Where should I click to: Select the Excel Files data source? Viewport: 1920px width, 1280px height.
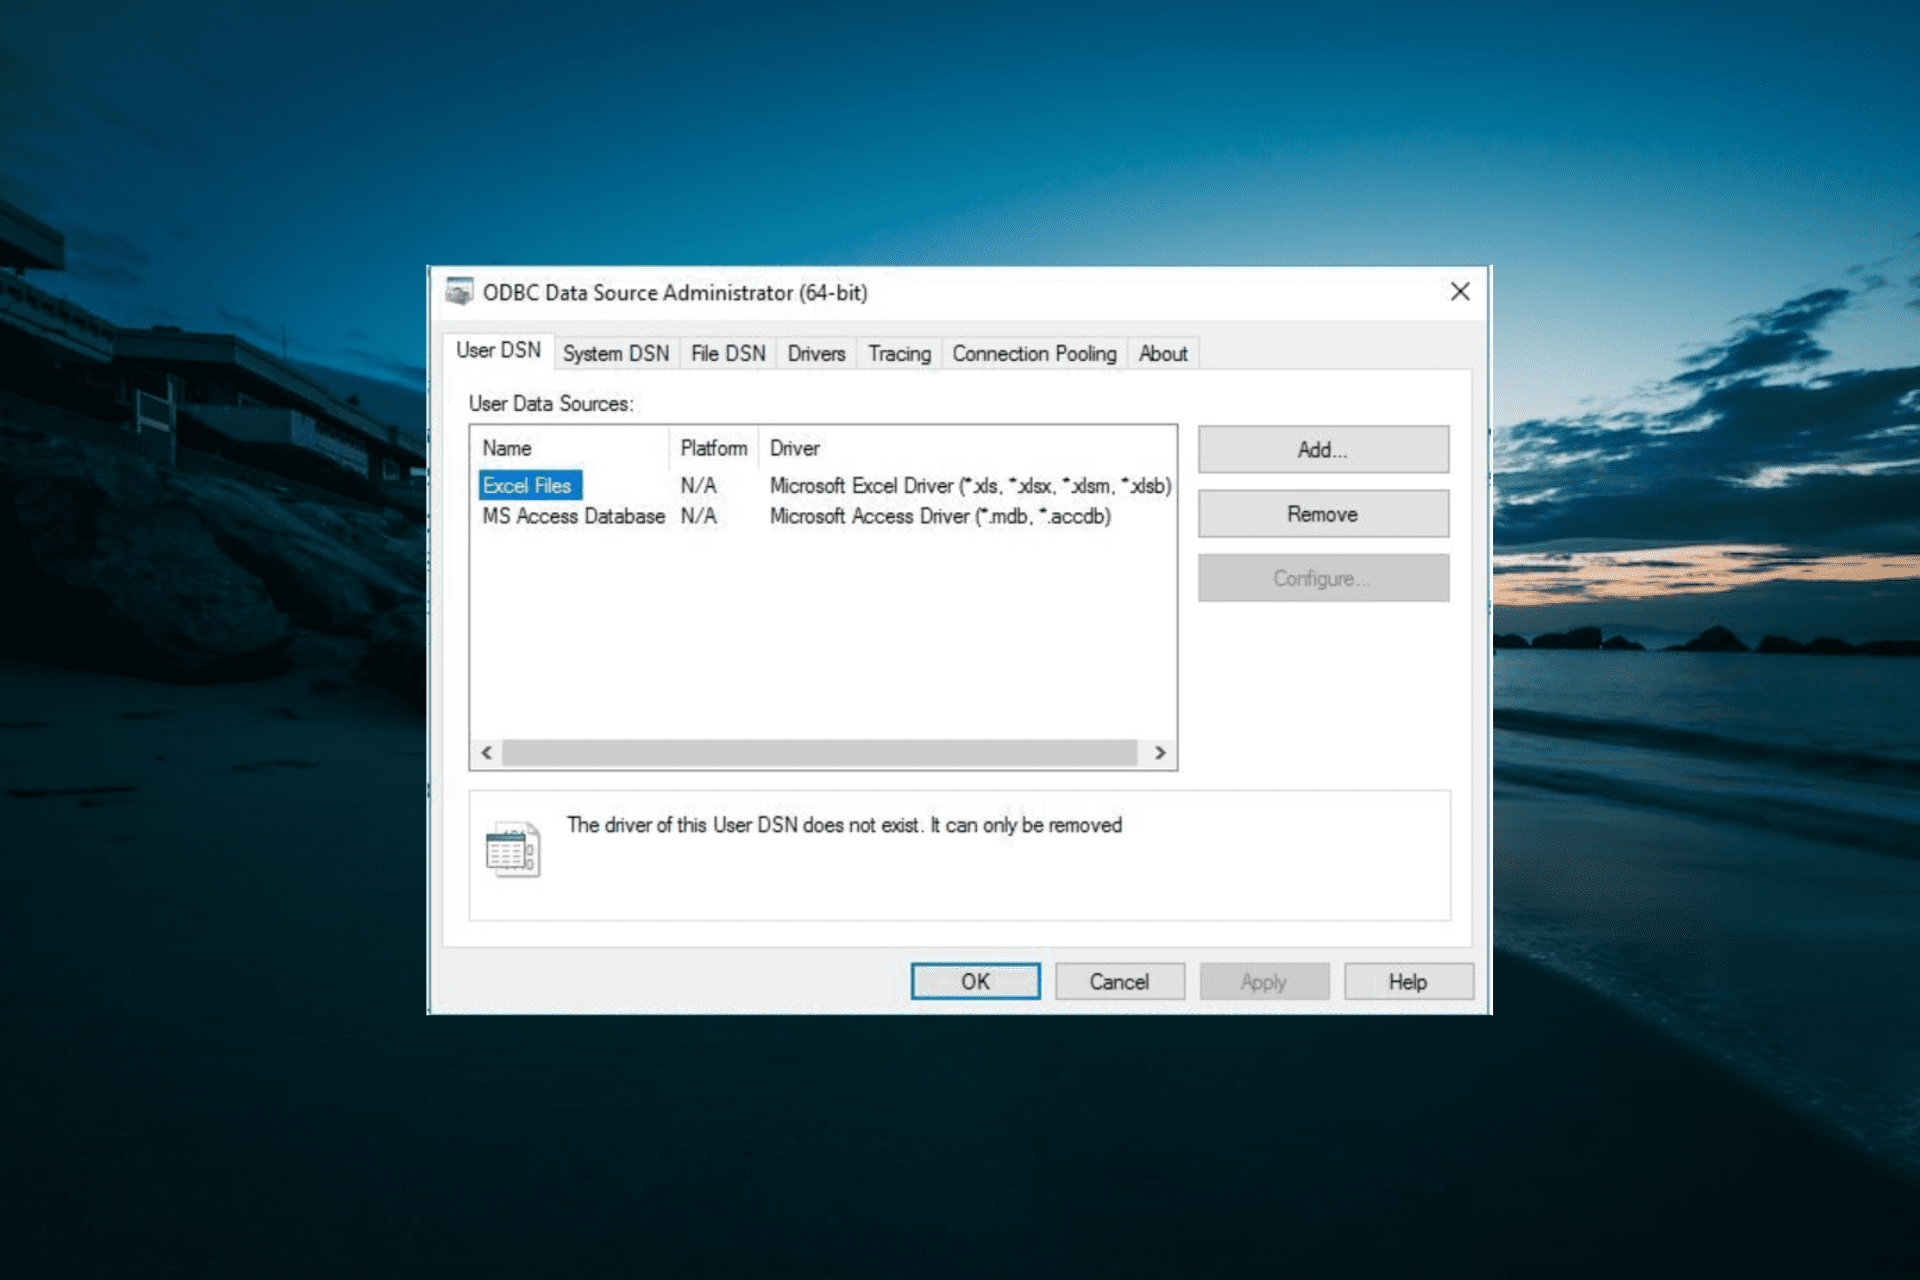tap(529, 486)
